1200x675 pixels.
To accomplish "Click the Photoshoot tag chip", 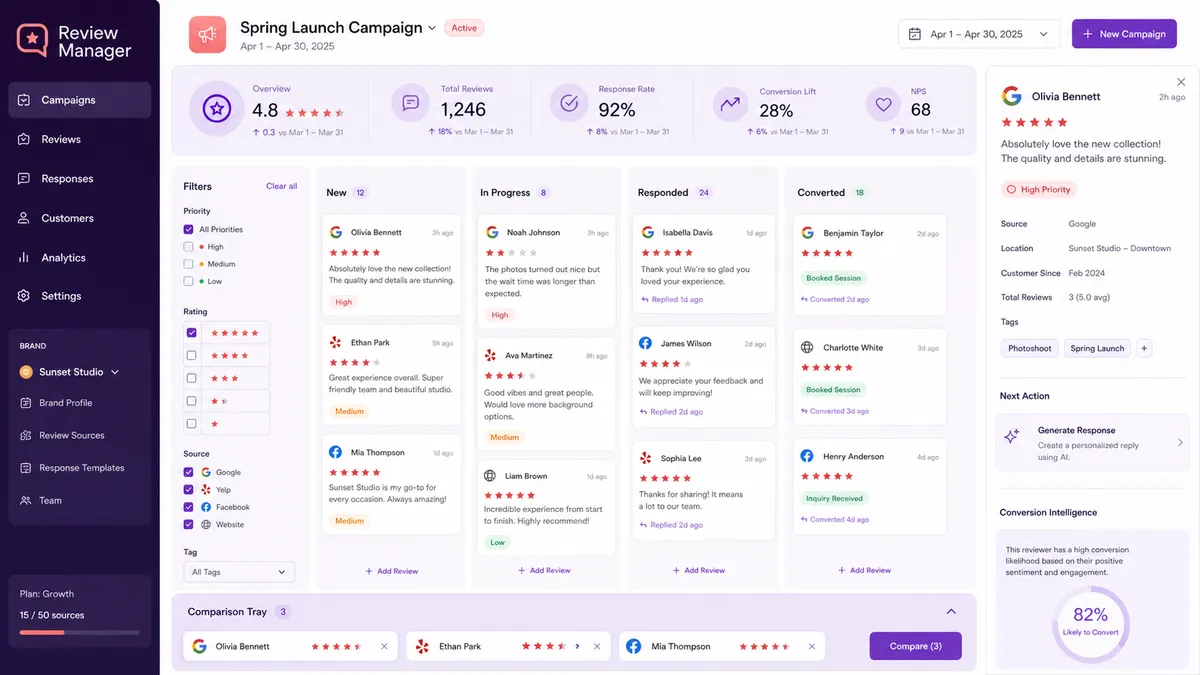I will pos(1029,348).
